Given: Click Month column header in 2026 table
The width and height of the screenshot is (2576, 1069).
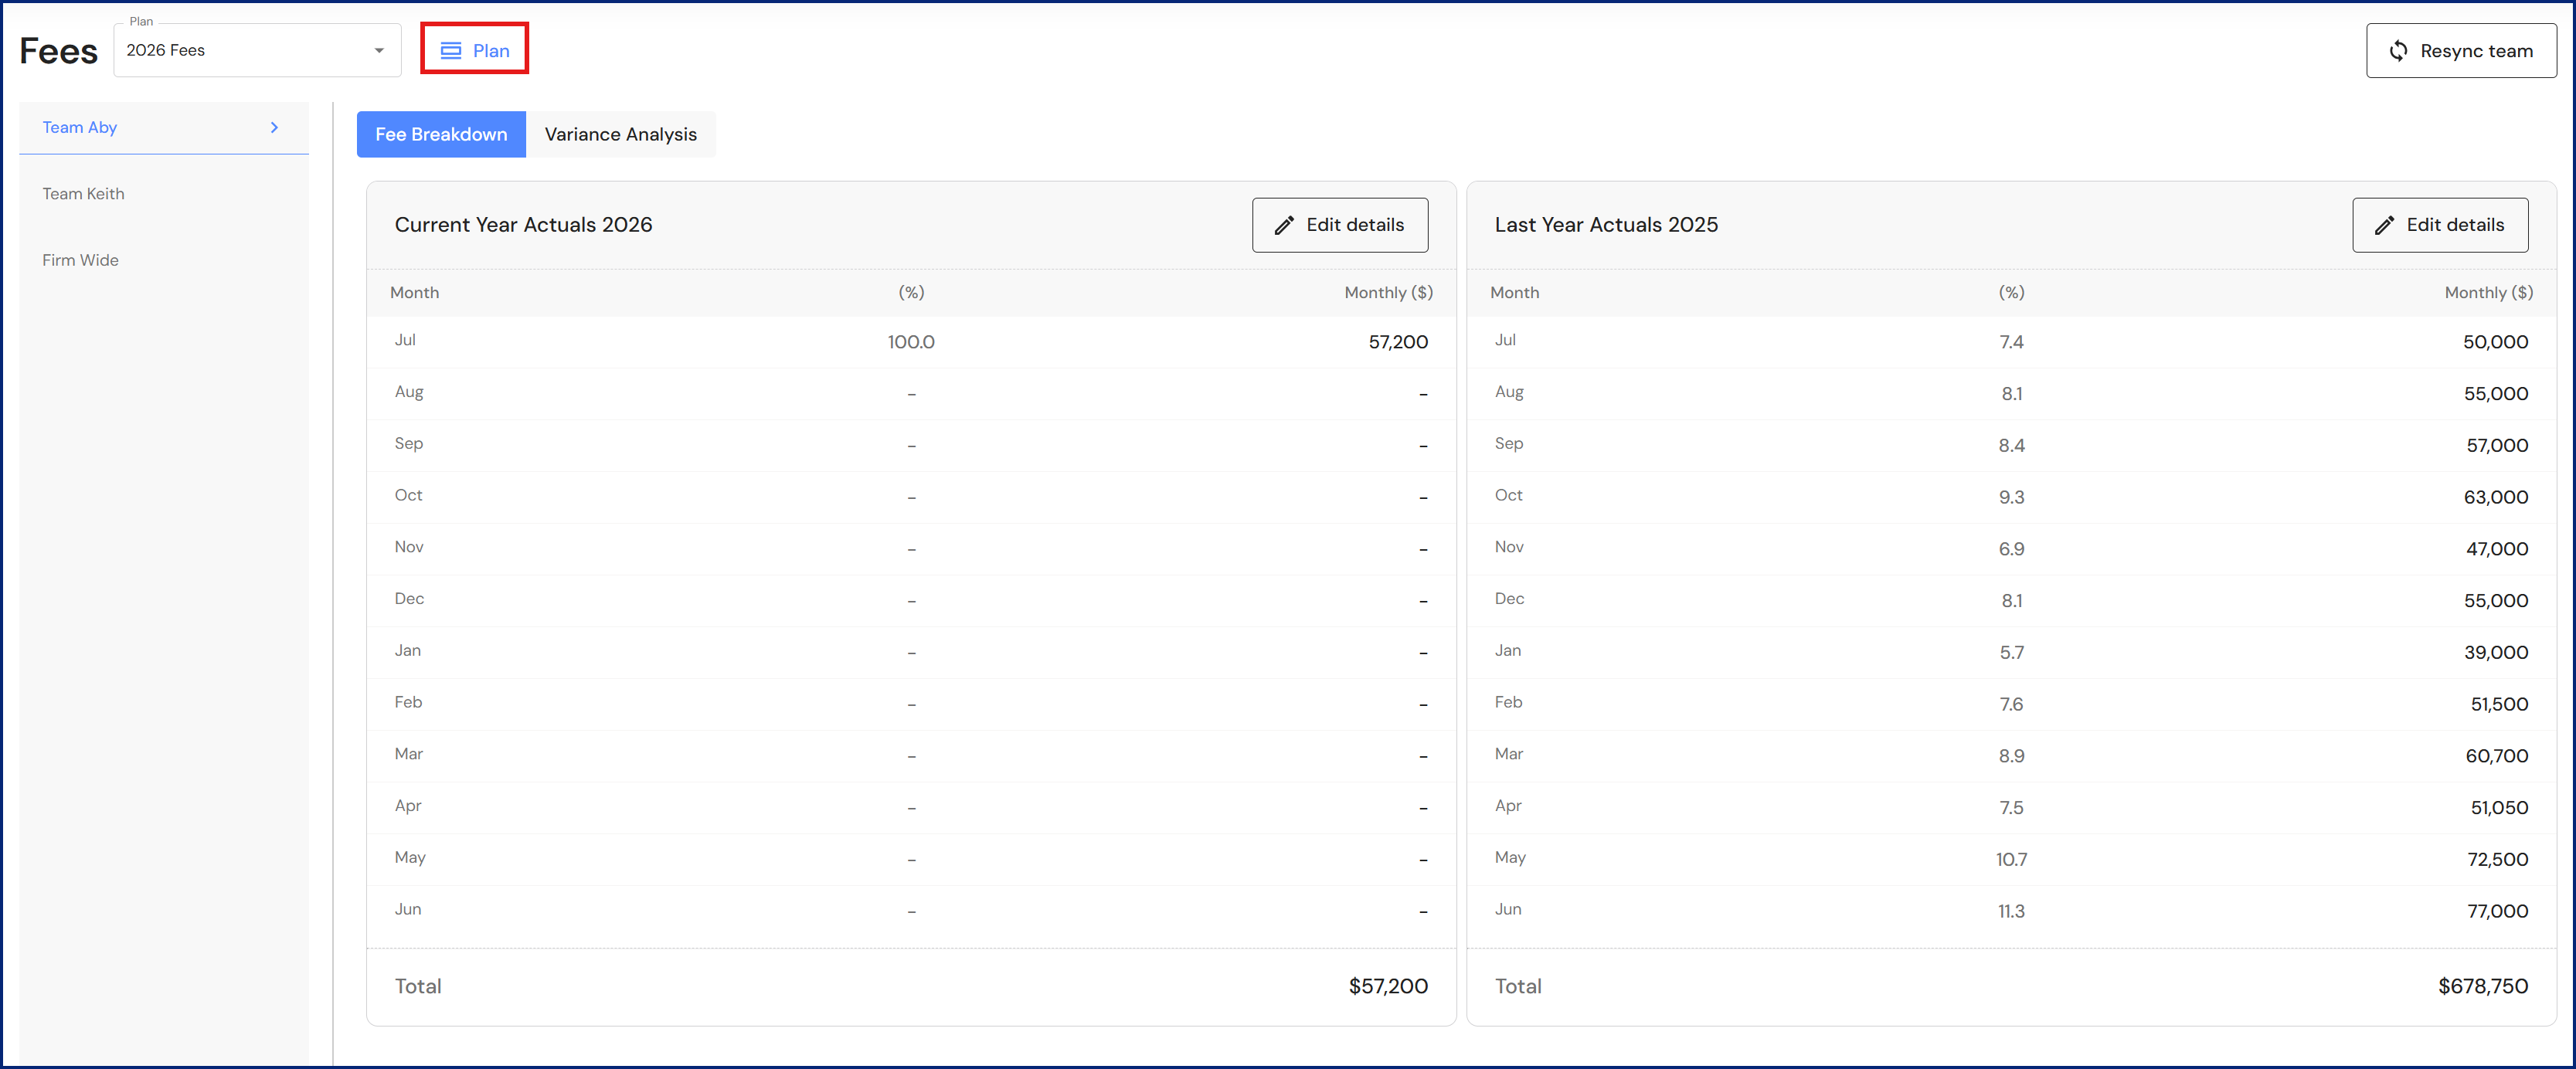Looking at the screenshot, I should coord(414,292).
